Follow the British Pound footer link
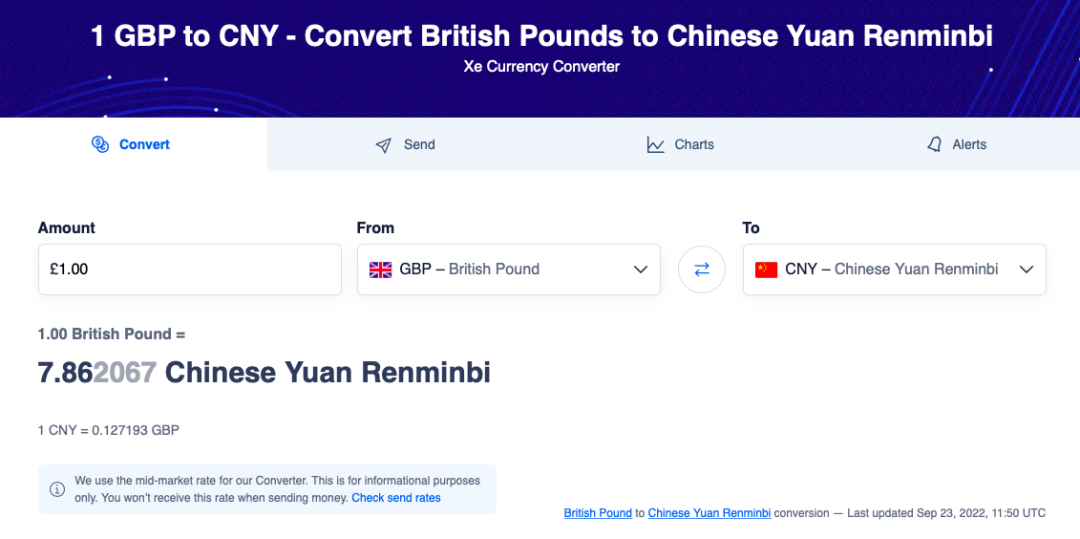The width and height of the screenshot is (1080, 539). pyautogui.click(x=598, y=513)
